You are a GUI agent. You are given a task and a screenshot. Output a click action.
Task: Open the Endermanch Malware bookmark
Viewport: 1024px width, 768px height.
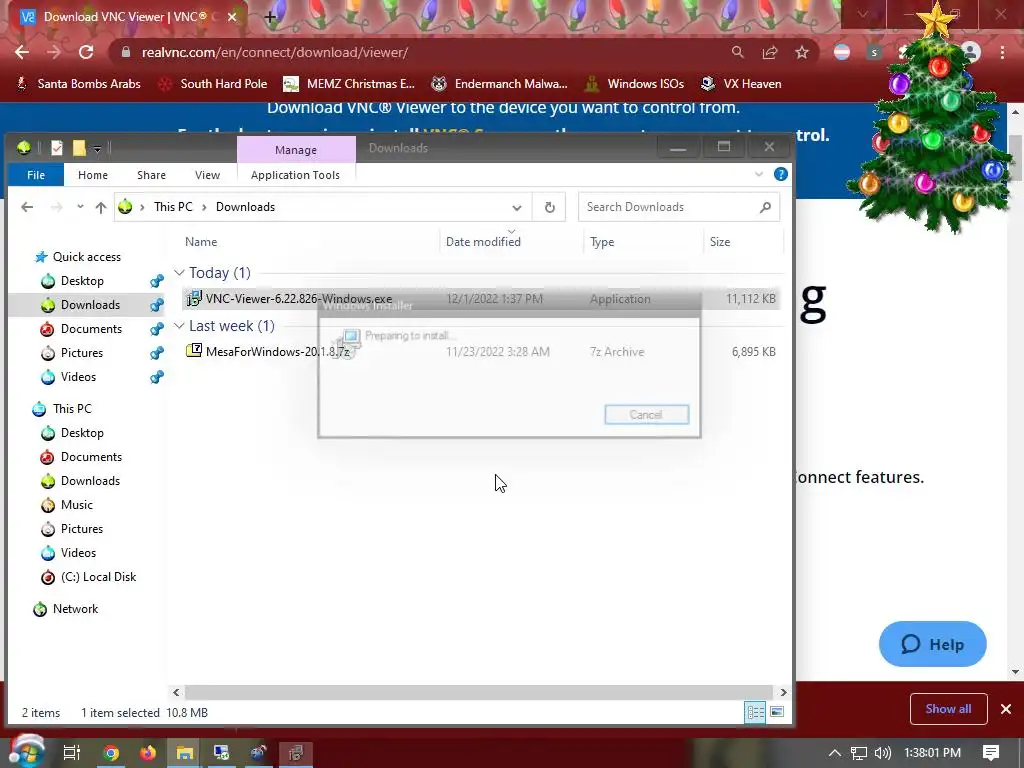[x=500, y=84]
